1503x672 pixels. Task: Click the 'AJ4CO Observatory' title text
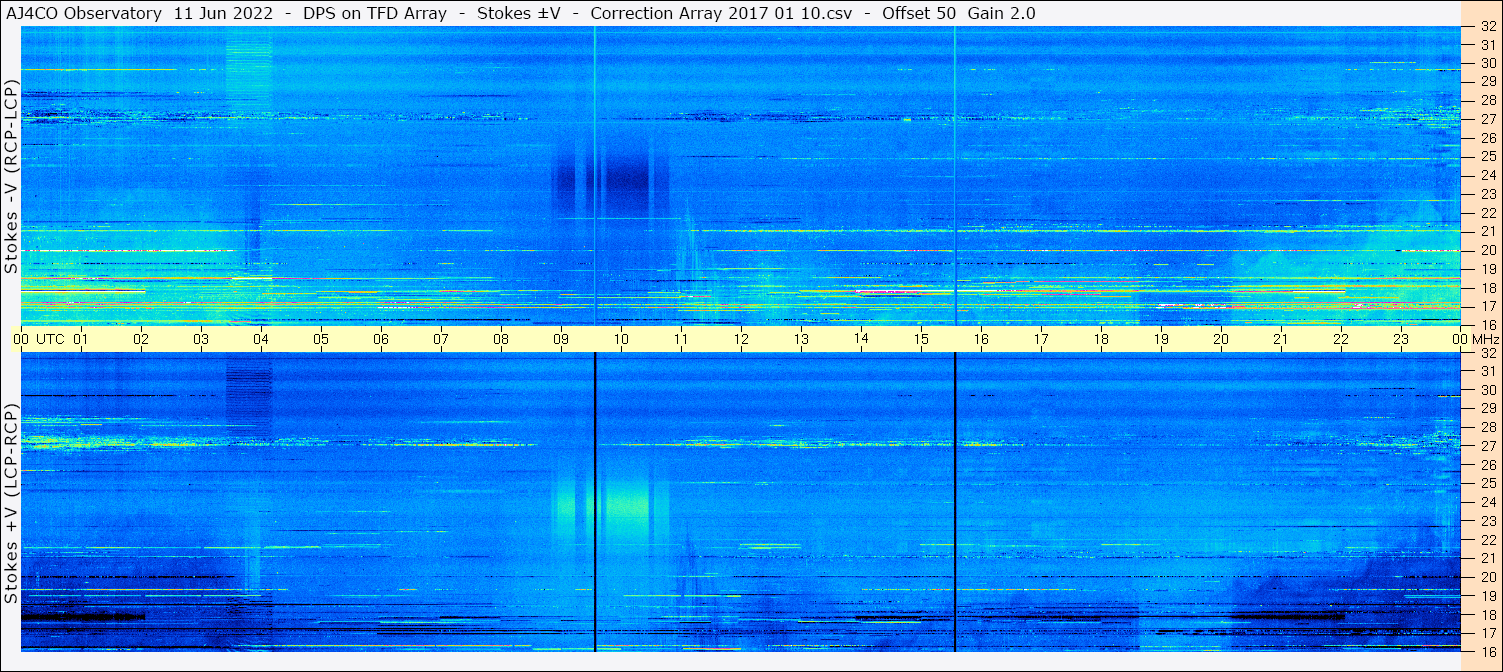[83, 14]
